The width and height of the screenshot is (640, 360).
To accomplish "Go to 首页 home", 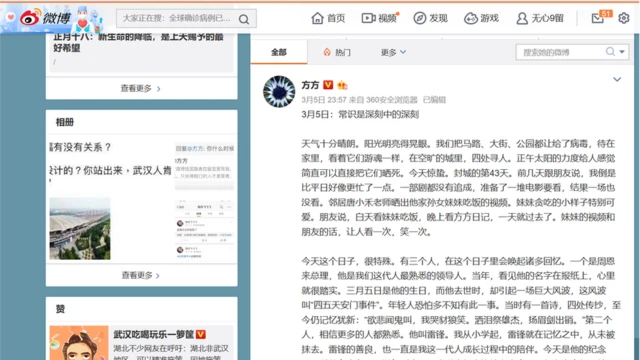I will click(328, 18).
